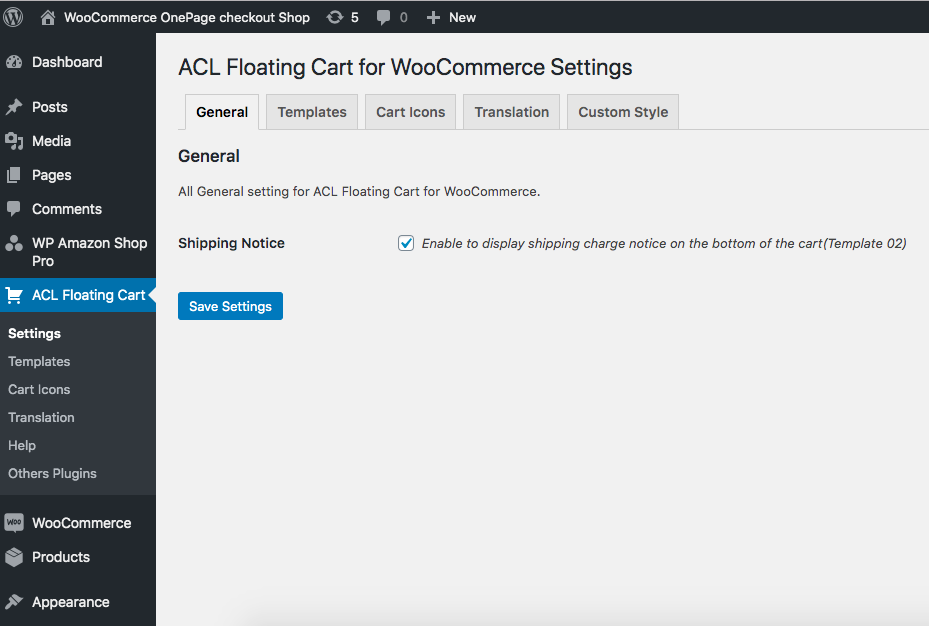The height and width of the screenshot is (626, 929).
Task: Click the WordPress logo icon
Action: click(x=12, y=17)
